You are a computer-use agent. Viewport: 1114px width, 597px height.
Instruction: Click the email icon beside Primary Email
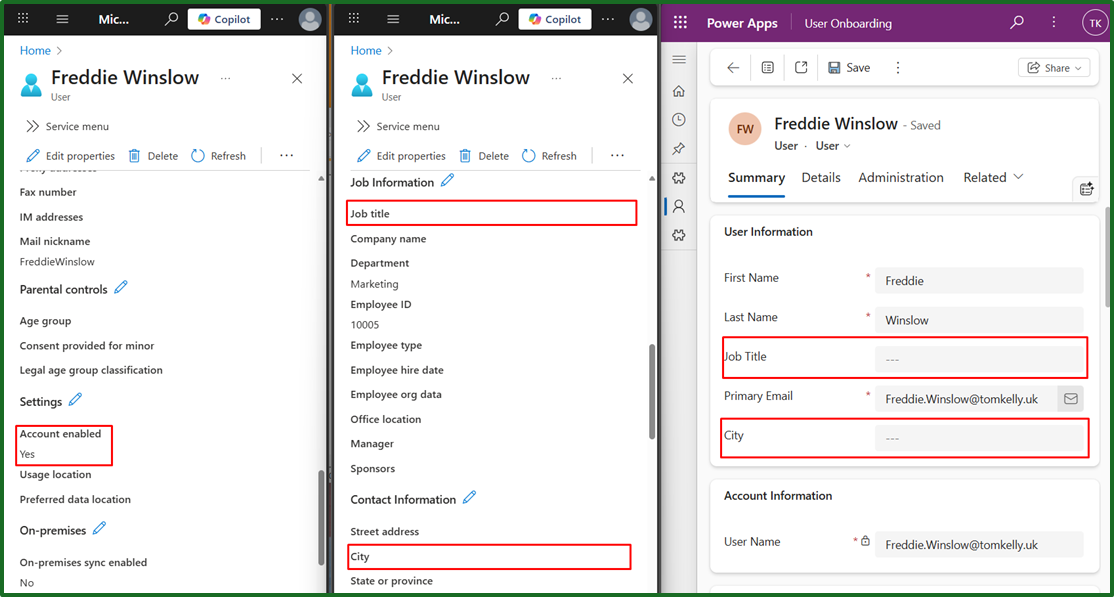pyautogui.click(x=1070, y=399)
